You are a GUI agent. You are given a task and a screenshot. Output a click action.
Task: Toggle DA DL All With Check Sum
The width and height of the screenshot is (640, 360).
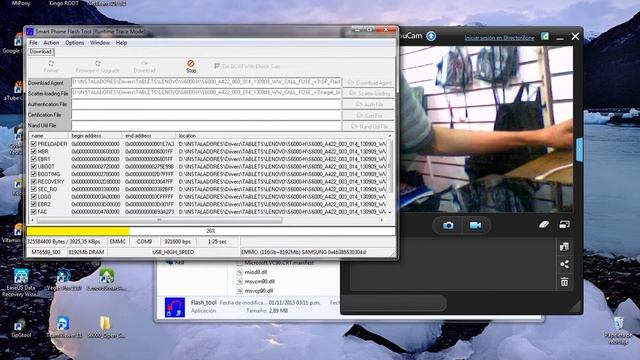click(217, 66)
